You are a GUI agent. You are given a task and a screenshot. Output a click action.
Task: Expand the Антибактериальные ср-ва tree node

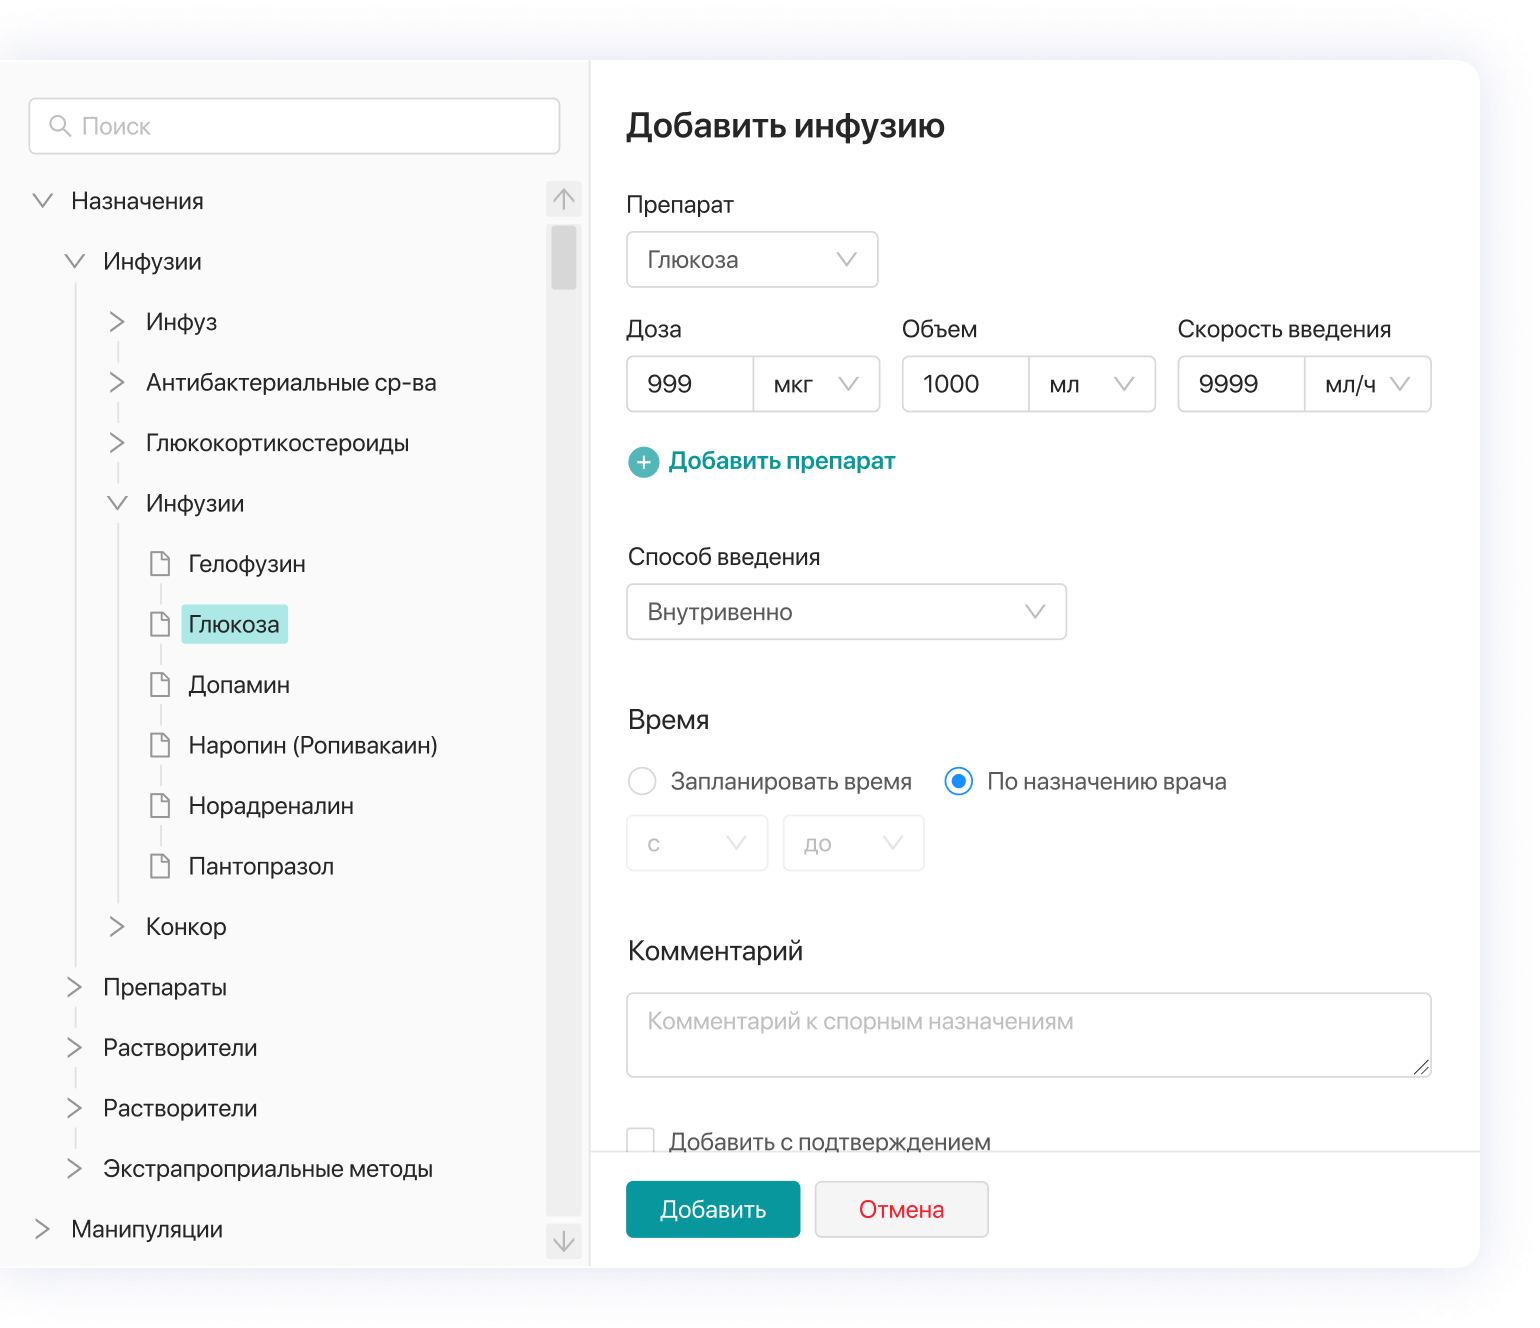[x=117, y=383]
